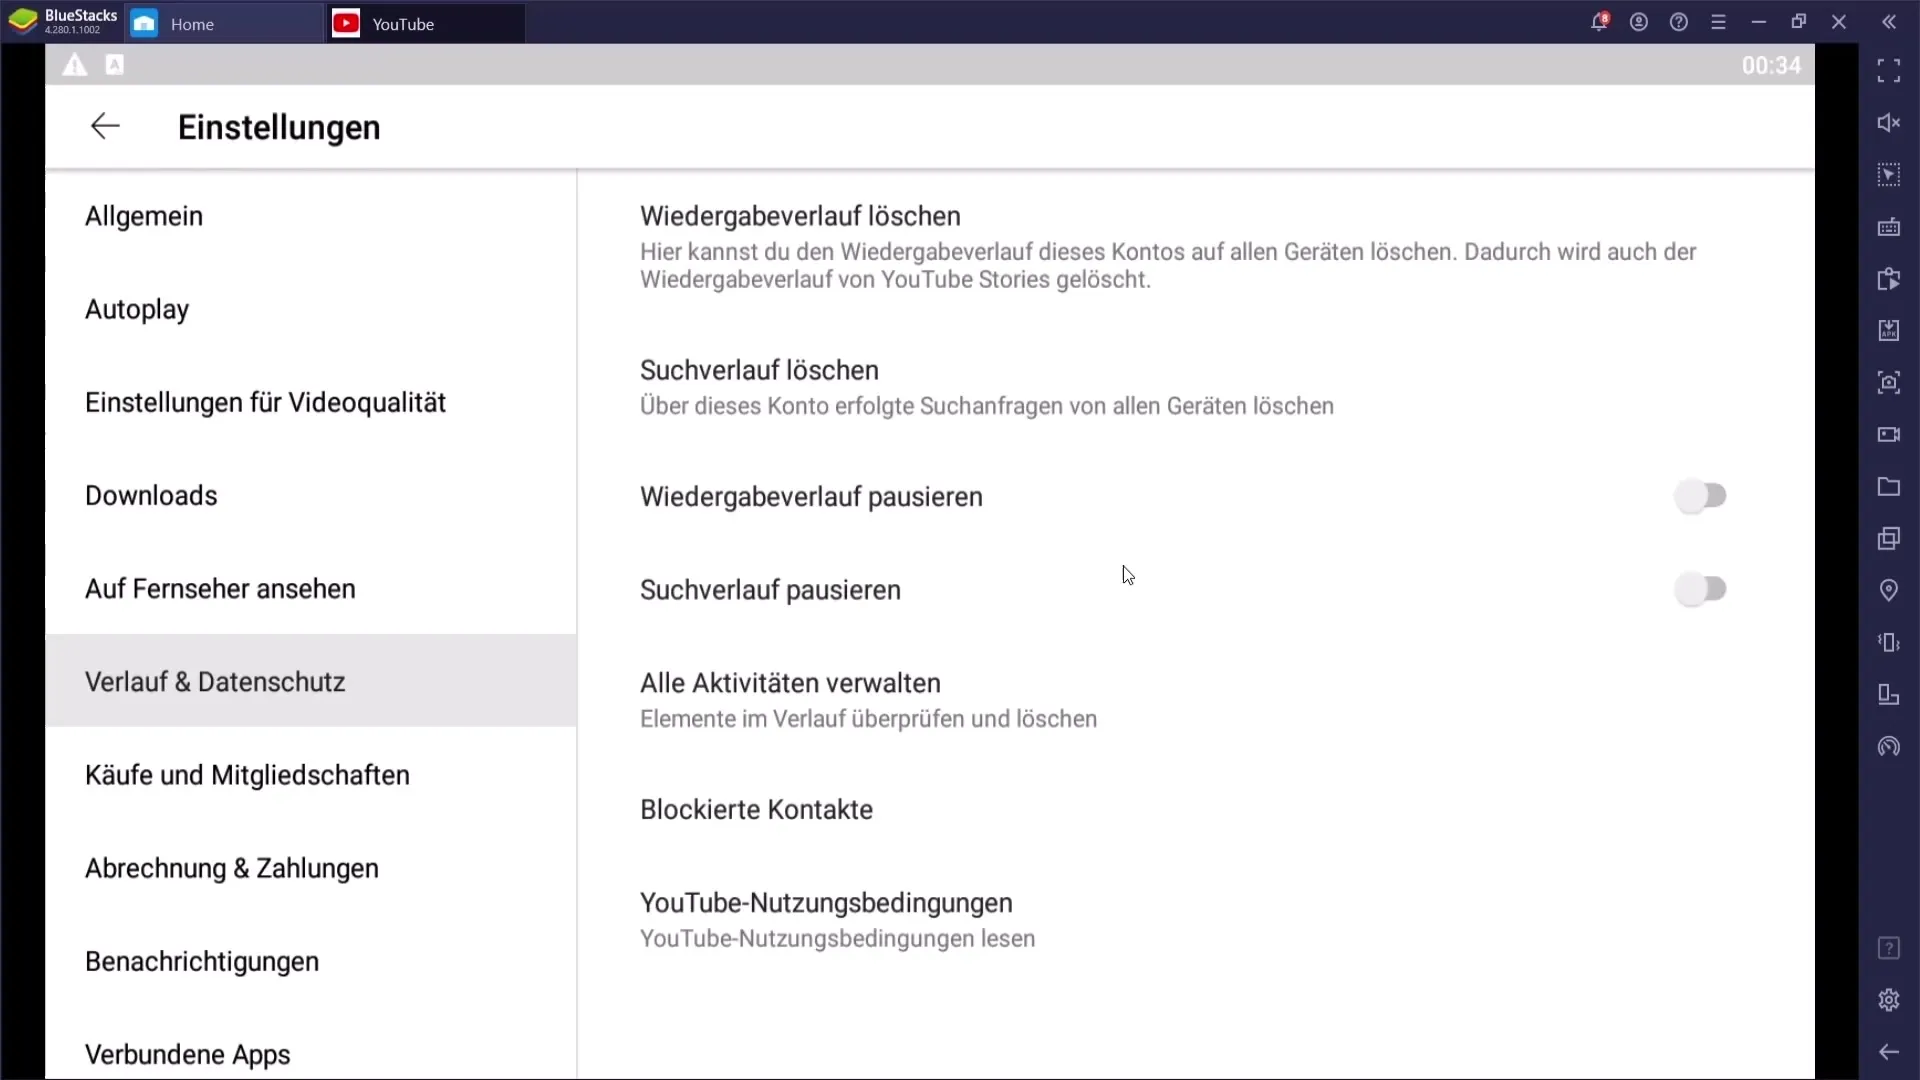The image size is (1920, 1080).
Task: Enable Wiedergabeverlauf pausieren toggle
Action: [x=1702, y=496]
